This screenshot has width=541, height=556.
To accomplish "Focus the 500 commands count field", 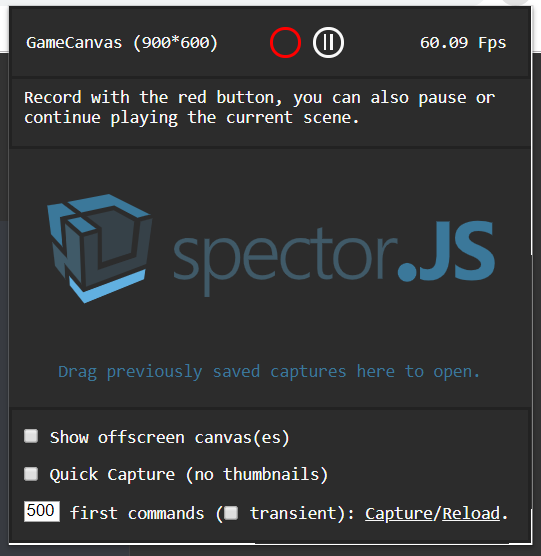I will point(42,511).
